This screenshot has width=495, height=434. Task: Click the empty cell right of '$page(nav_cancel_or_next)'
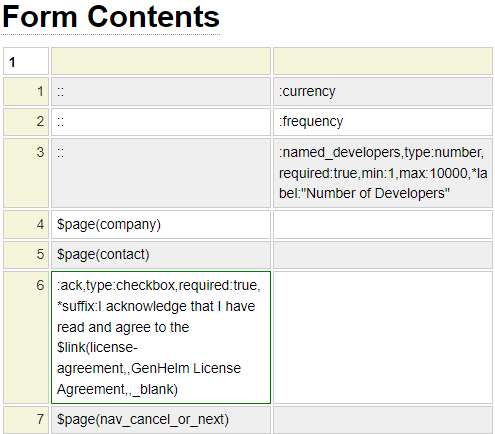(x=383, y=420)
